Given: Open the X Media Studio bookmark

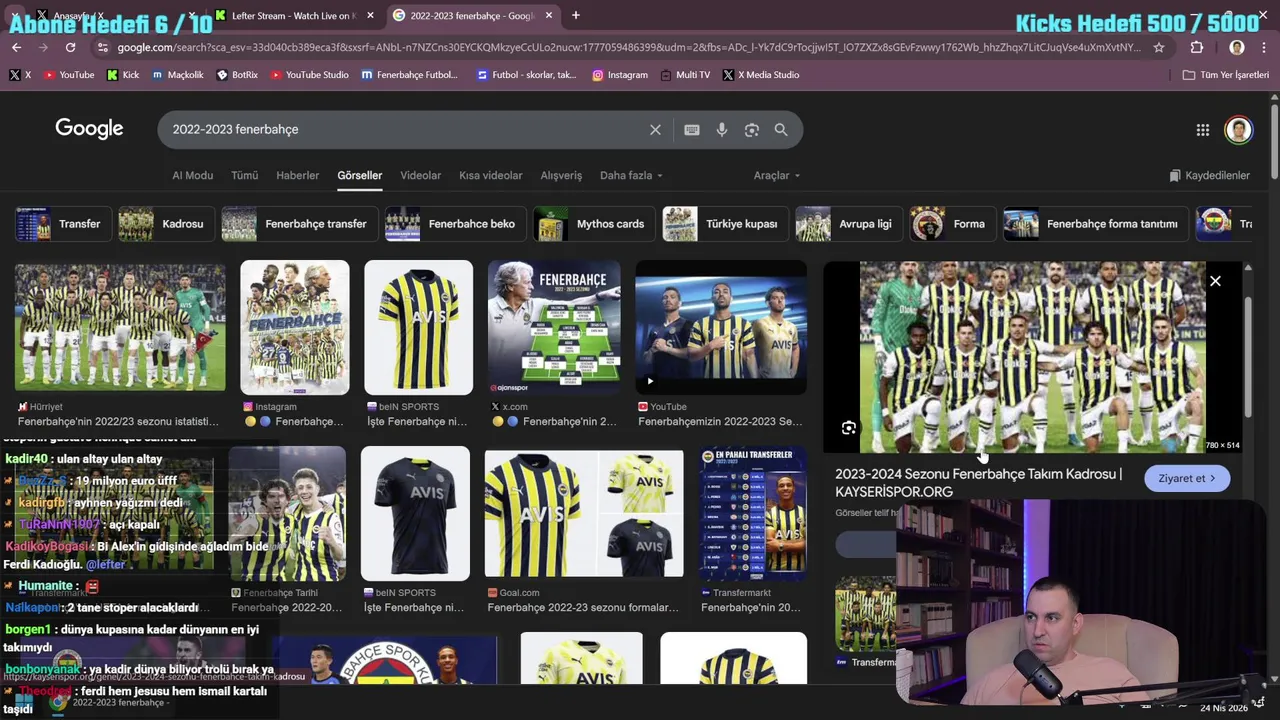Looking at the screenshot, I should [x=761, y=74].
